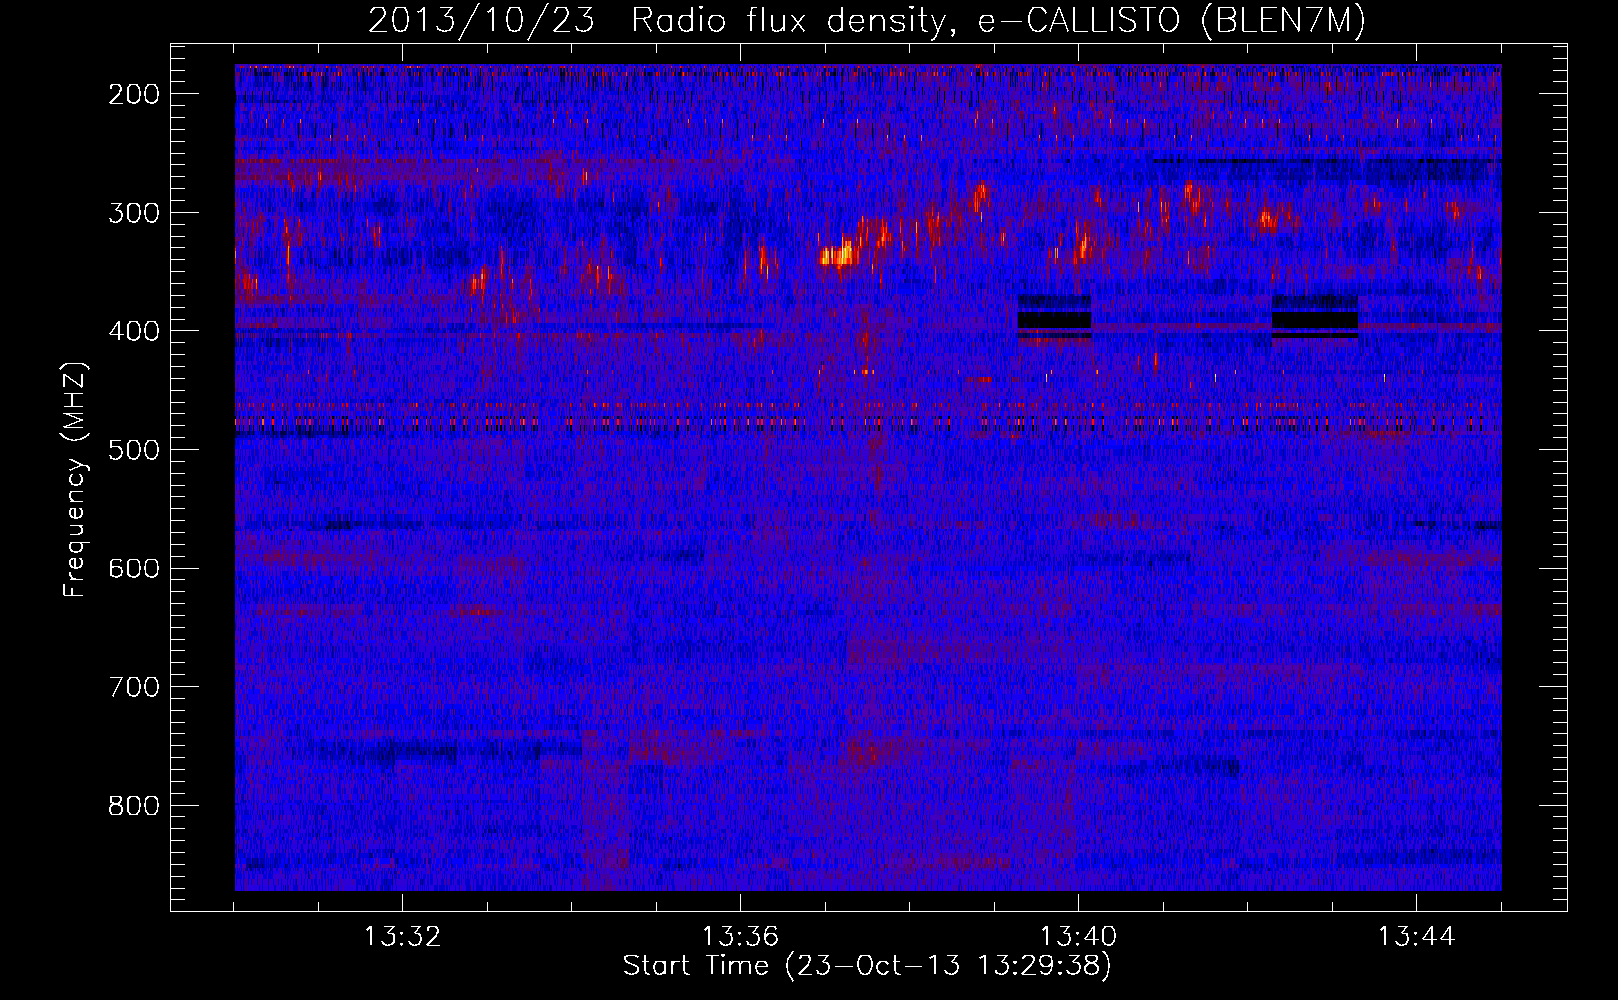Click the 13:32 time tick label
The image size is (1618, 1000).
click(x=402, y=937)
